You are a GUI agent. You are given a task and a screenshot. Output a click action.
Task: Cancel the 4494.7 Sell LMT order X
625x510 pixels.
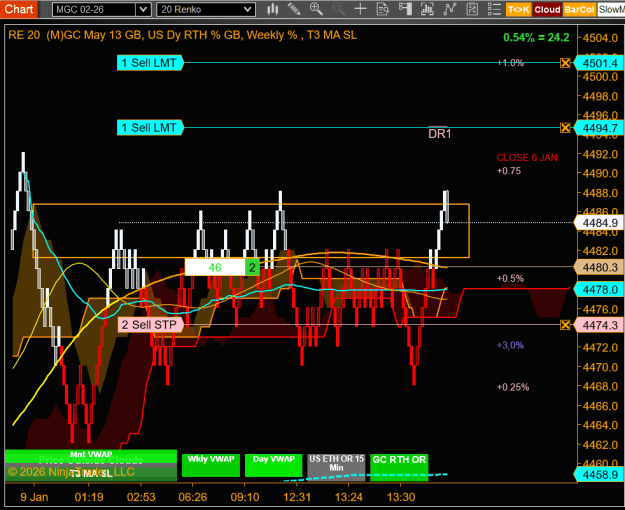565,128
